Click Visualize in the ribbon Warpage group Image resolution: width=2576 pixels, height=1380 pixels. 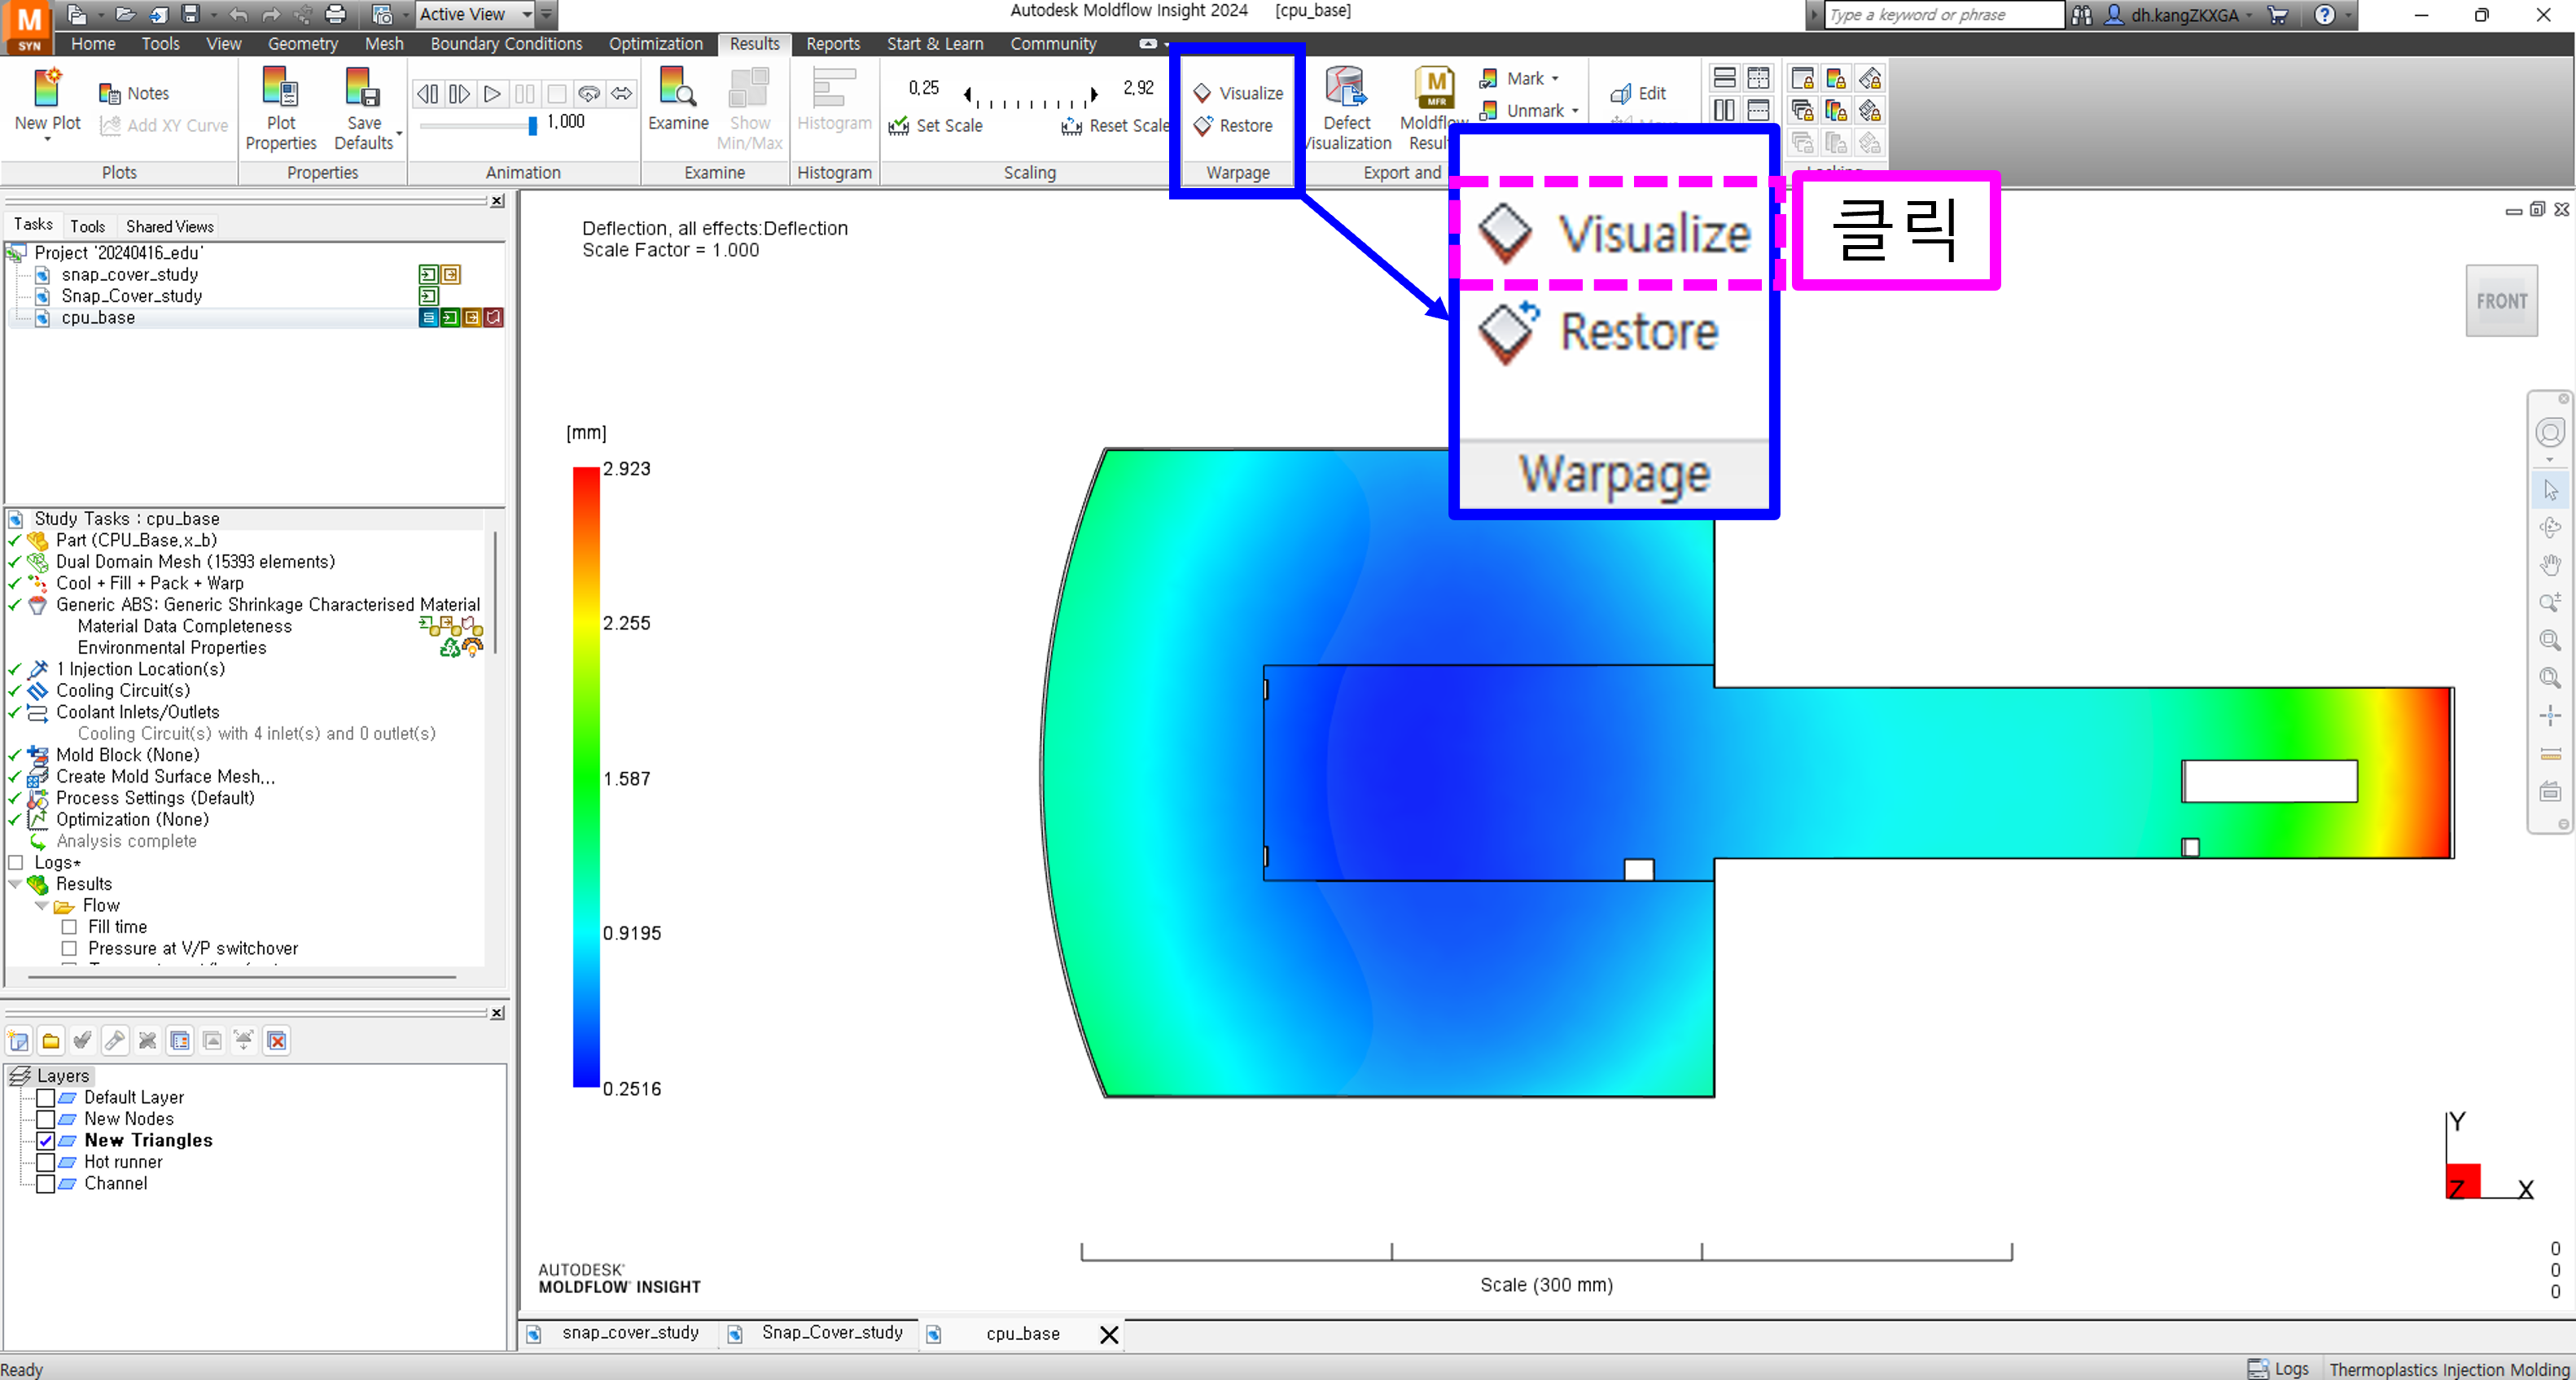(x=1238, y=93)
